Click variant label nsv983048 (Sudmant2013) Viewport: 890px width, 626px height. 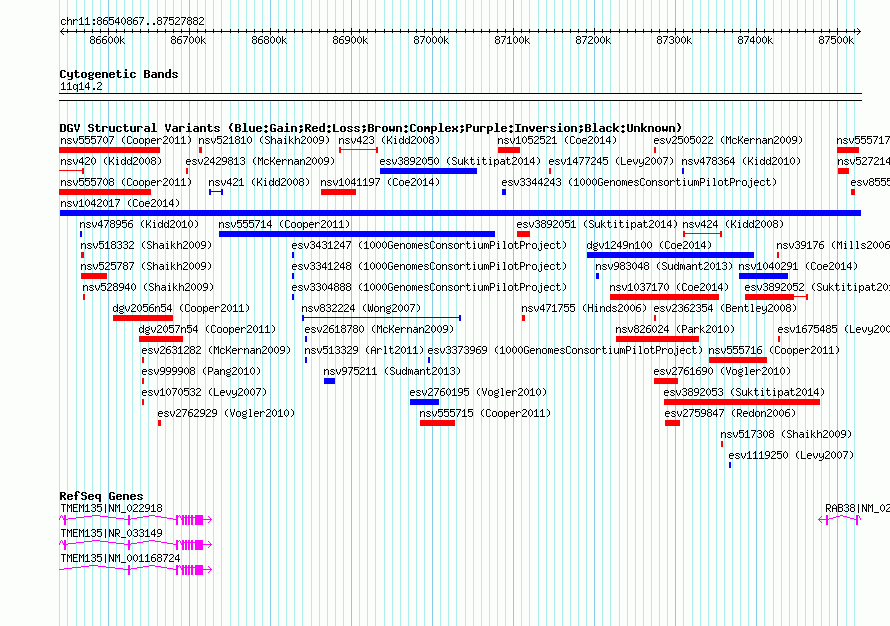(664, 266)
